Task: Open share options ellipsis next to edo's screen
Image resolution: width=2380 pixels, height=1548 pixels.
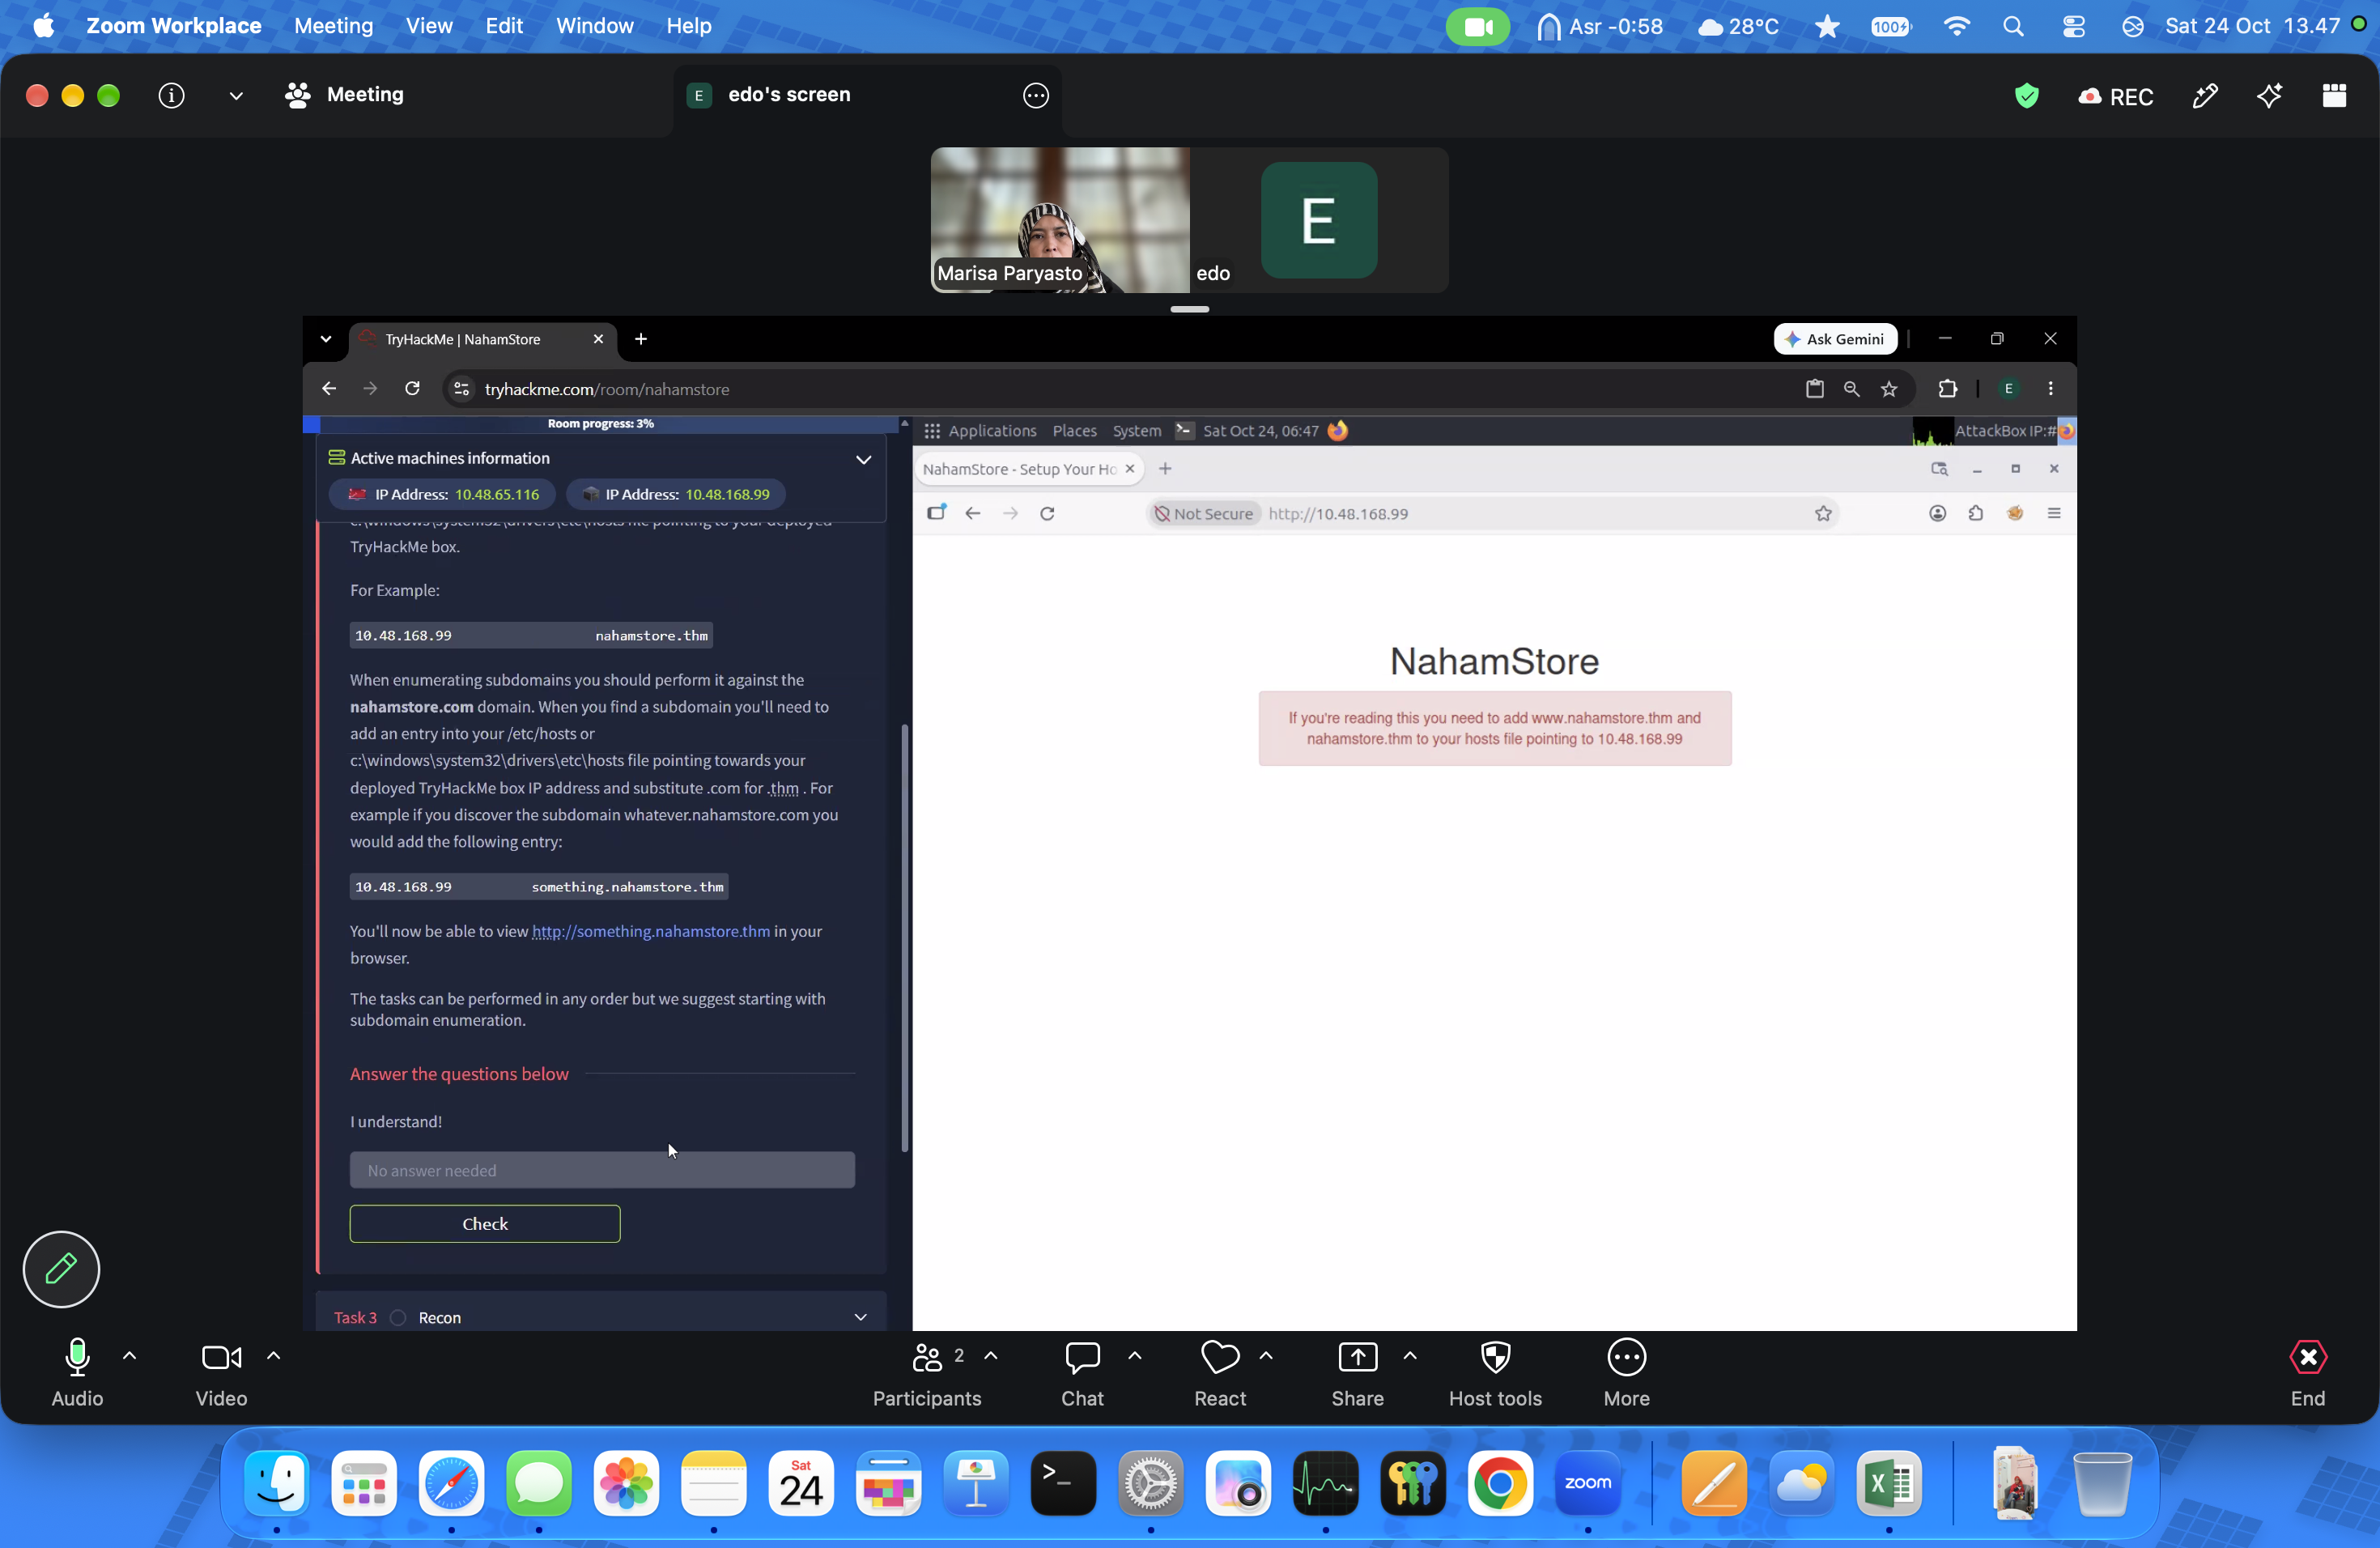Action: pyautogui.click(x=1036, y=95)
